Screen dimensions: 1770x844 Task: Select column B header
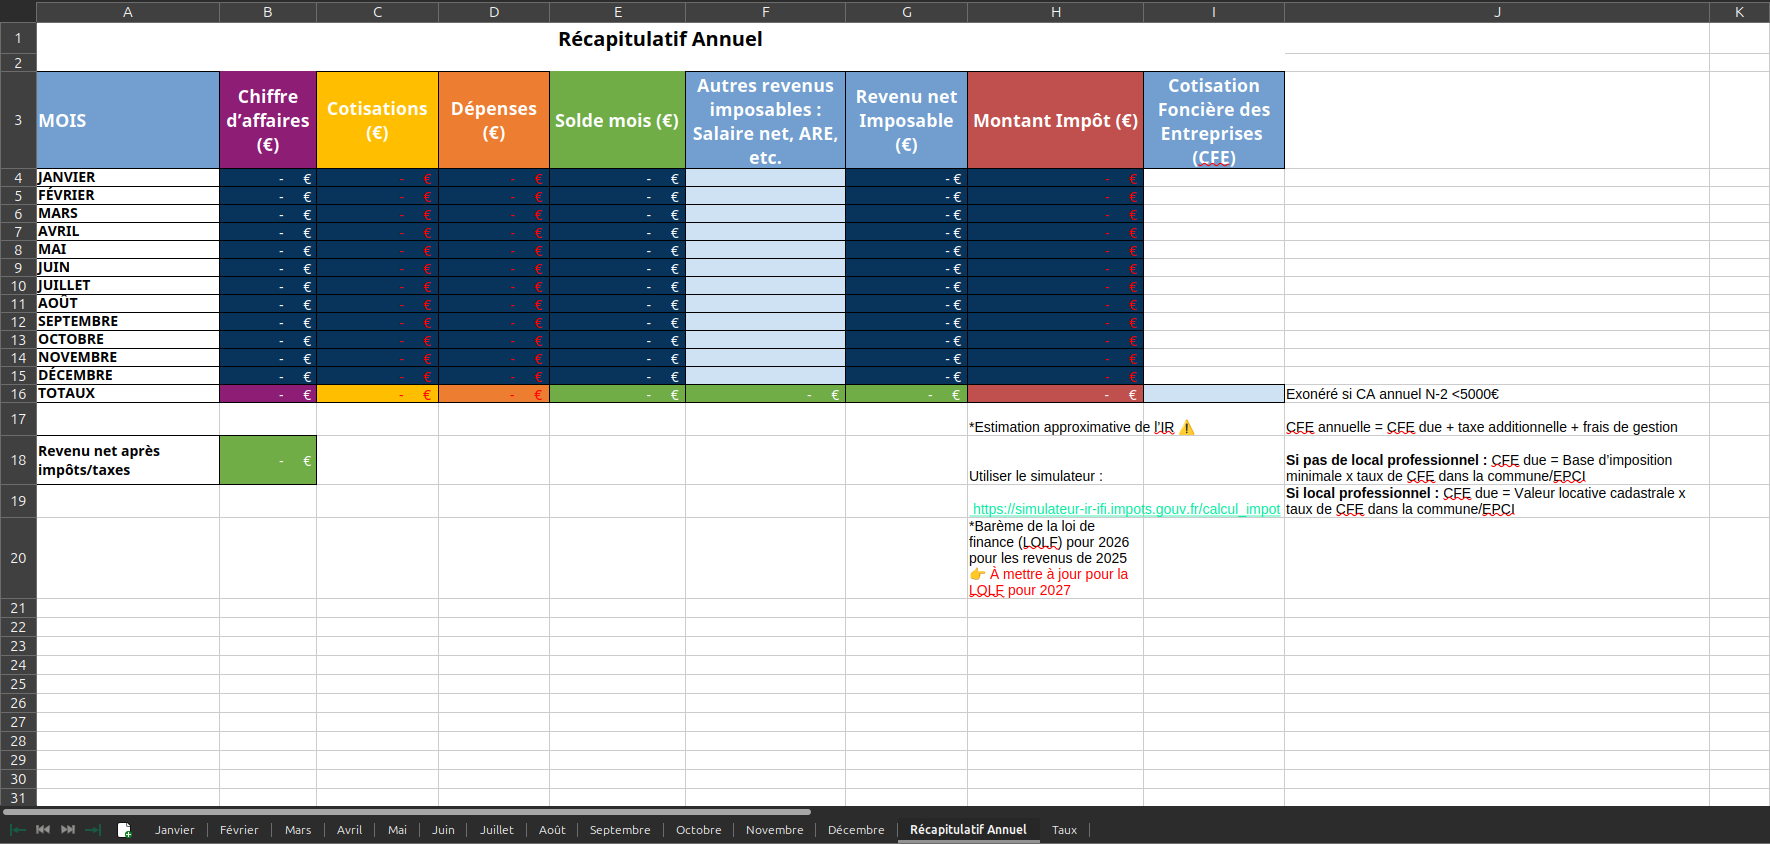[x=268, y=12]
